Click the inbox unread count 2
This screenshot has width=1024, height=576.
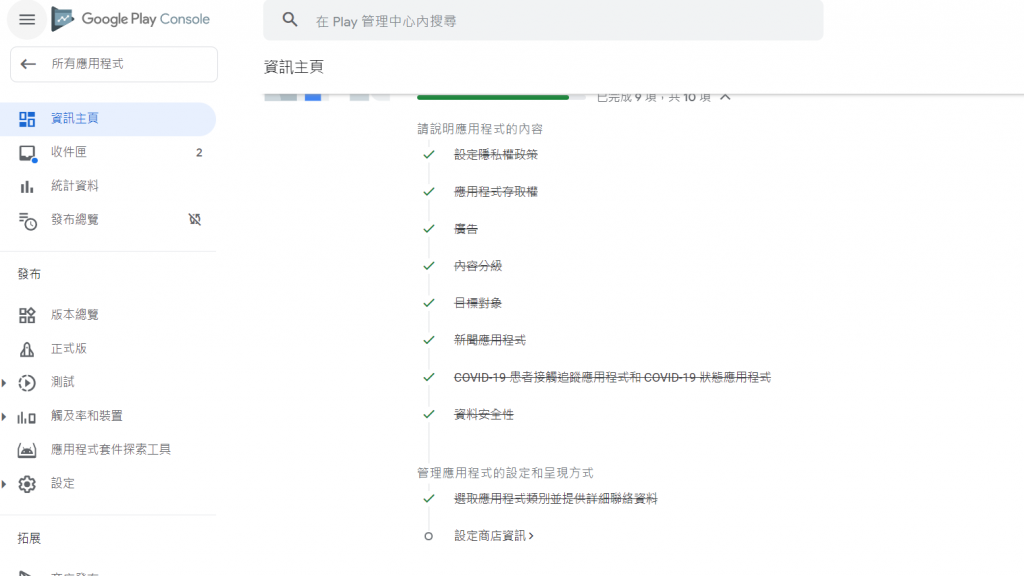pyautogui.click(x=199, y=152)
